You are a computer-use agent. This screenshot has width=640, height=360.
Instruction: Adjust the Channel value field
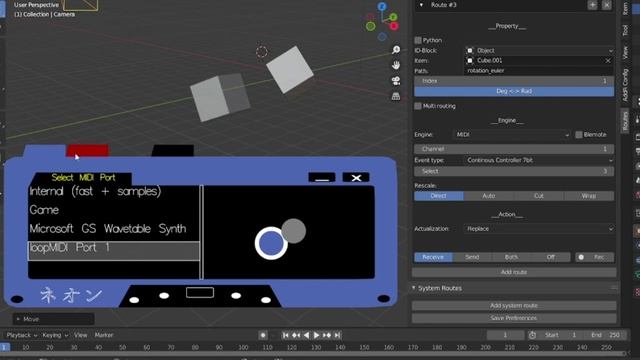pos(514,149)
